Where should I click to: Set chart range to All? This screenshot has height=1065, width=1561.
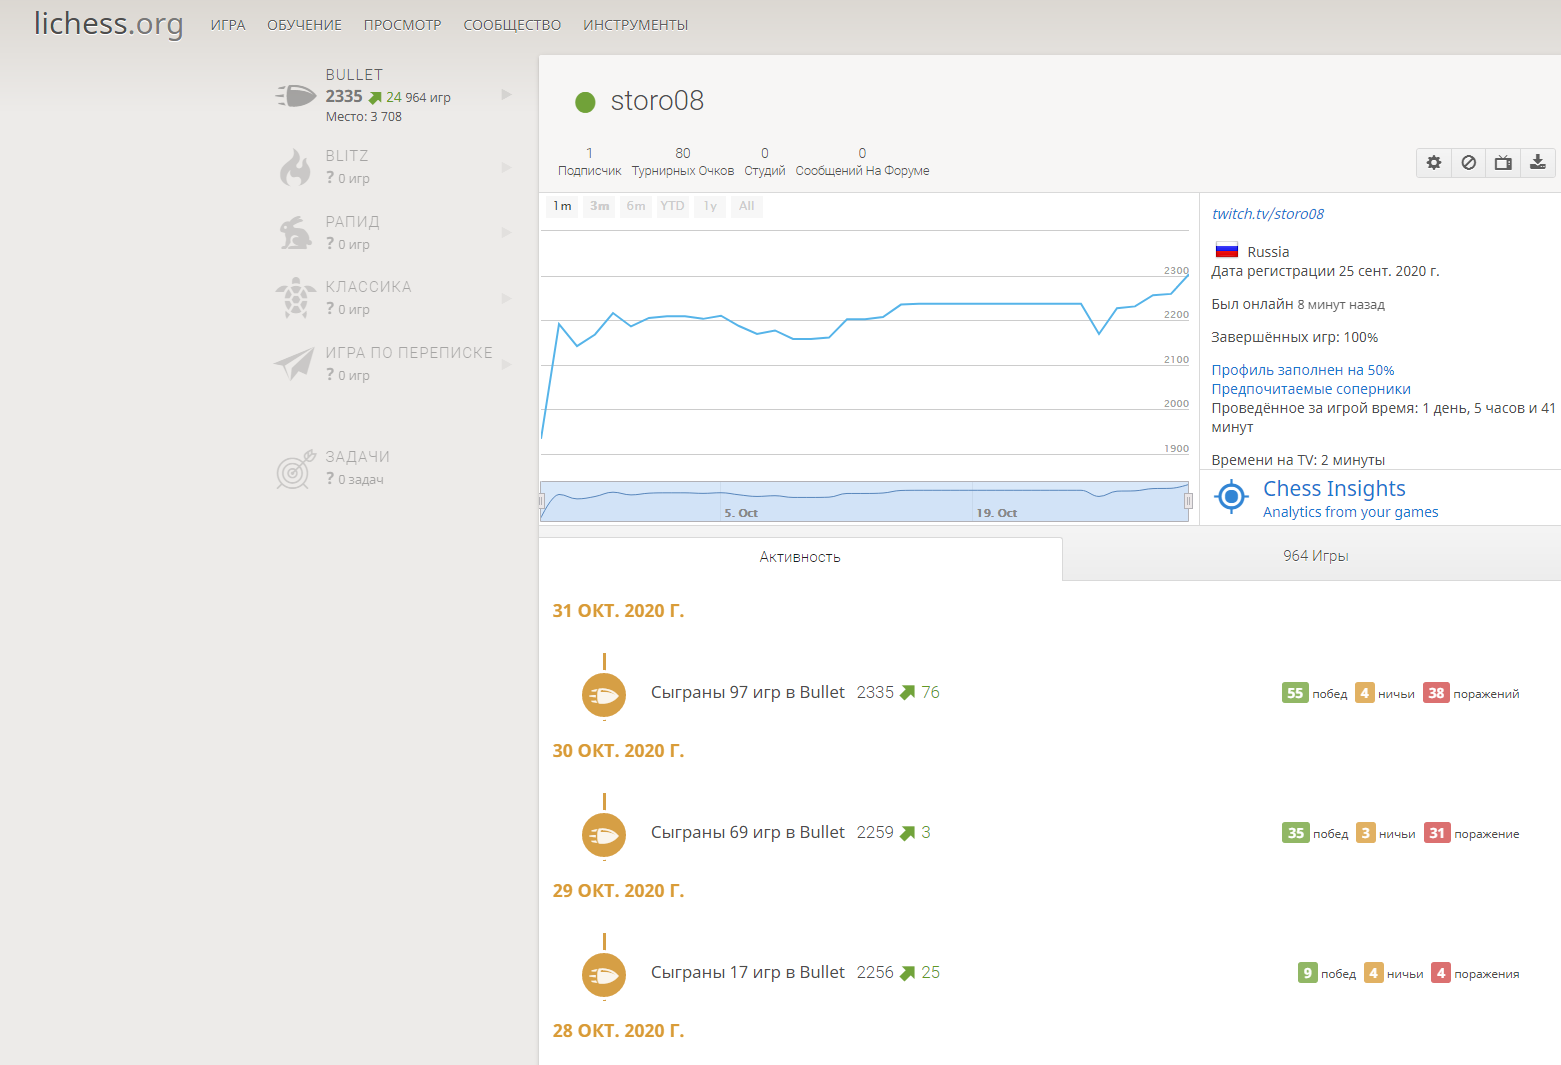pyautogui.click(x=746, y=206)
